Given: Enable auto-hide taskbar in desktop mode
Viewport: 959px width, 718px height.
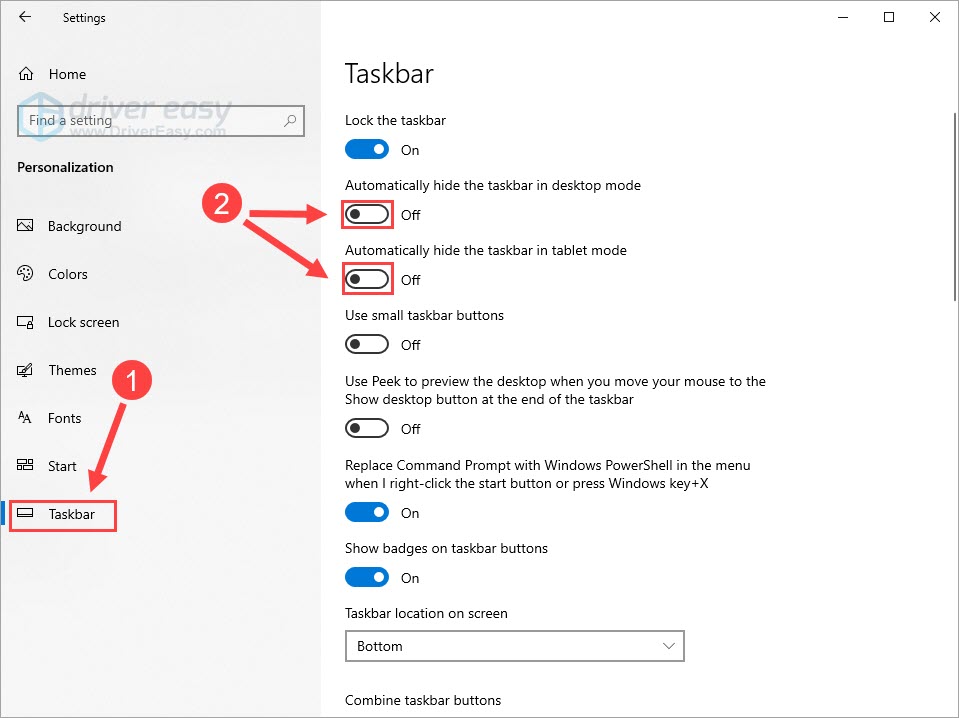Looking at the screenshot, I should (x=367, y=214).
